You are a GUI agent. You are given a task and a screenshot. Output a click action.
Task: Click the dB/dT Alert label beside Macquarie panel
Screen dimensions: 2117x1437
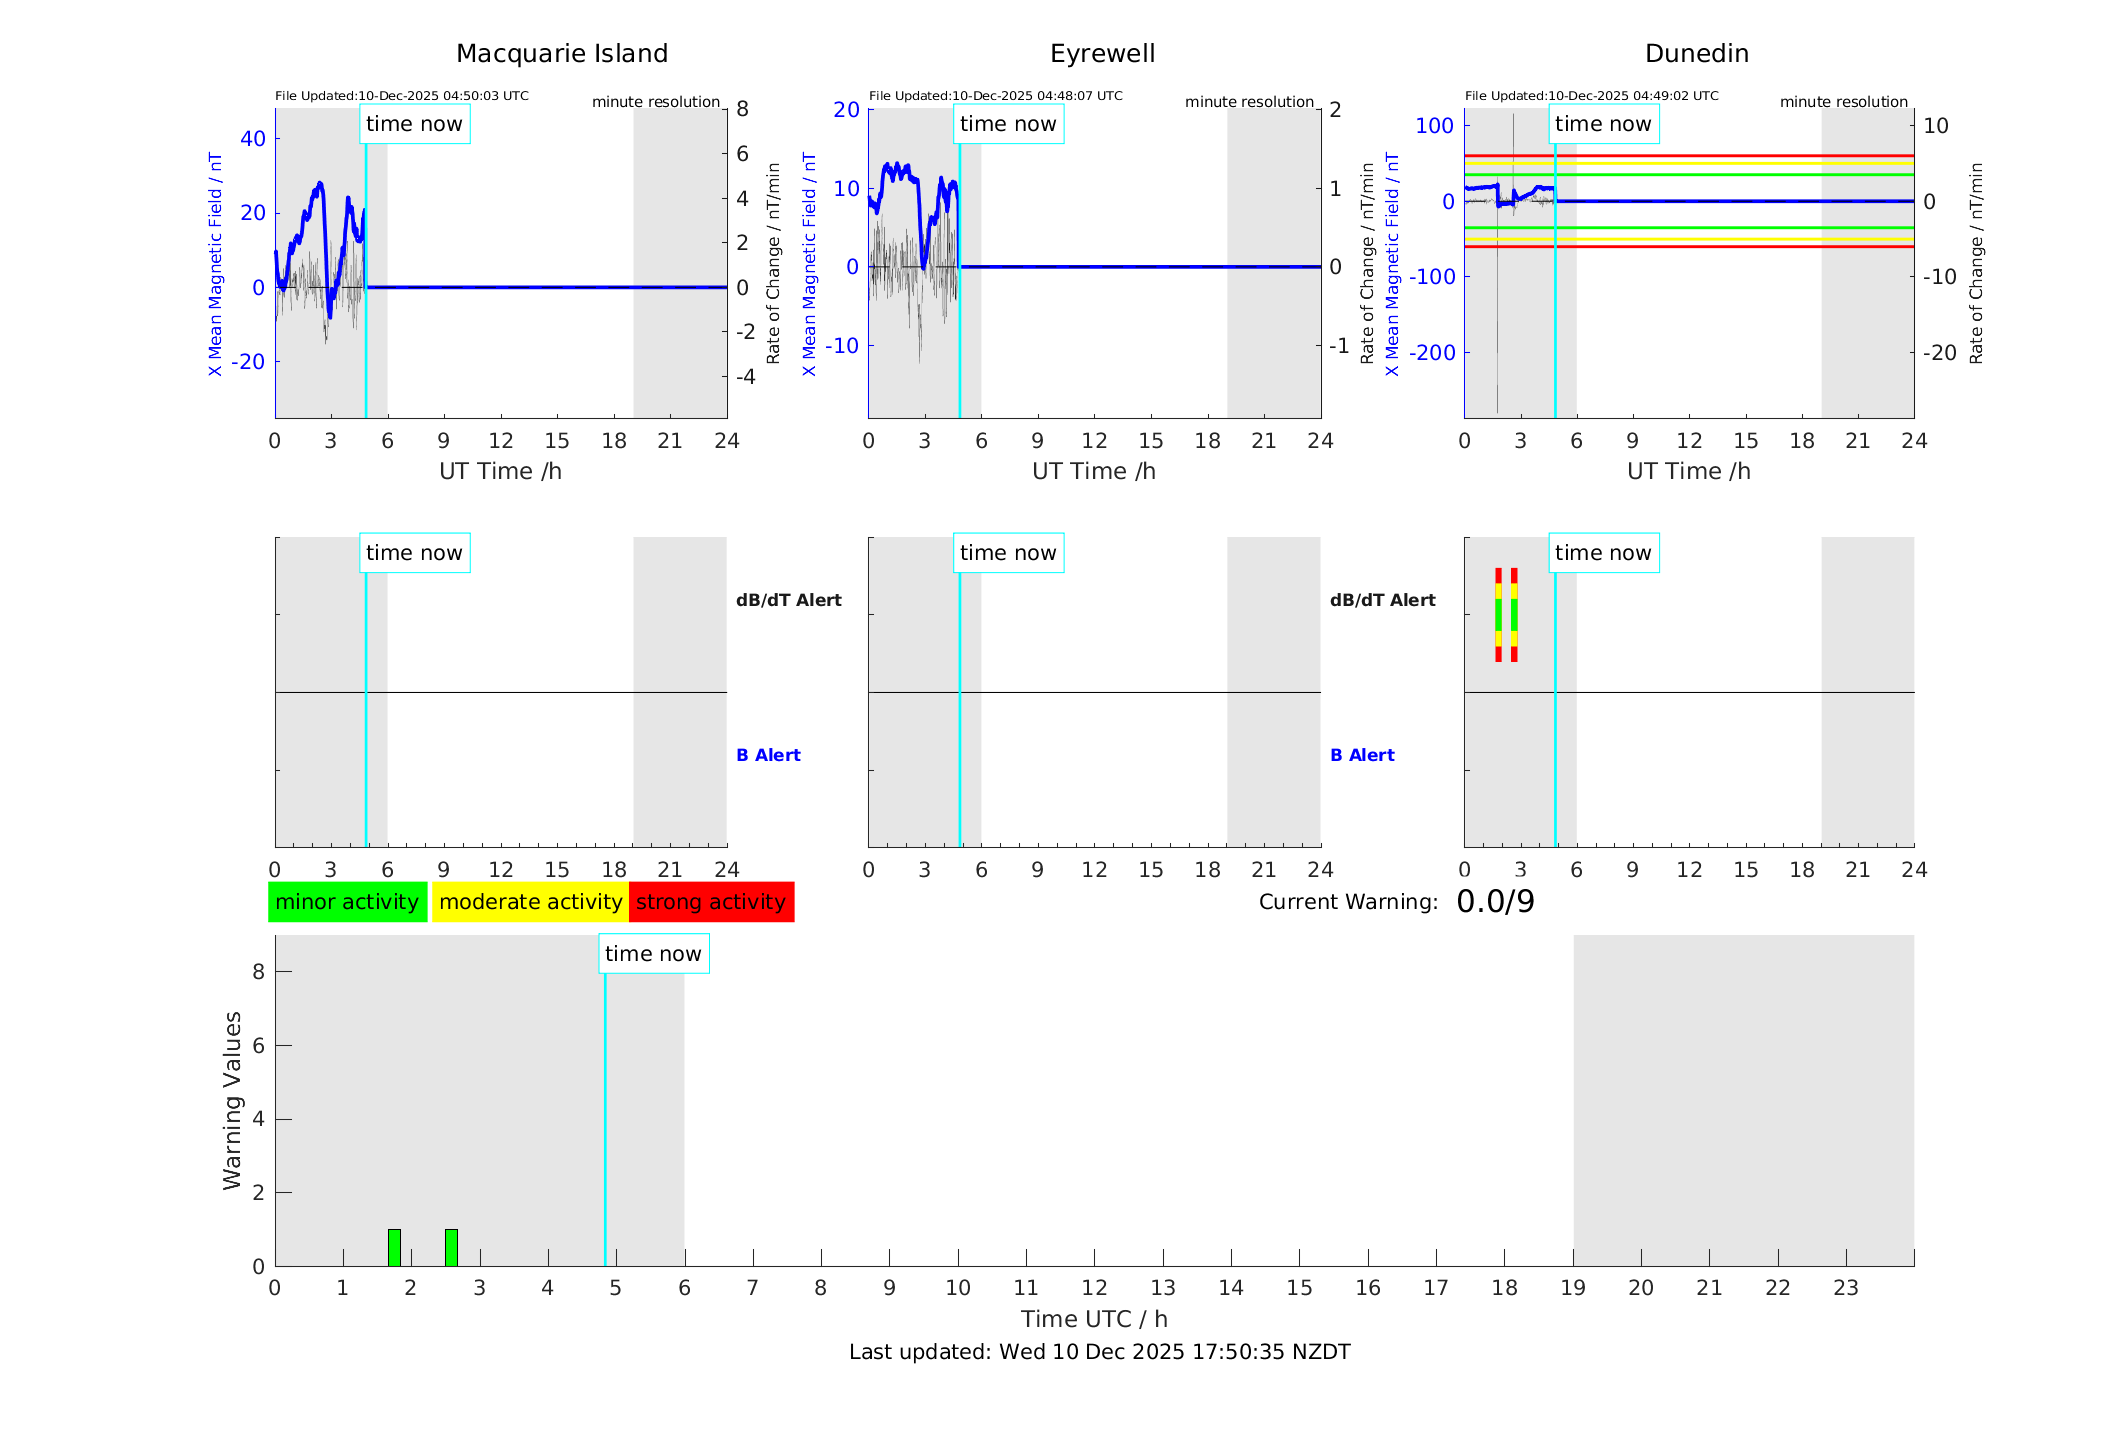(788, 600)
